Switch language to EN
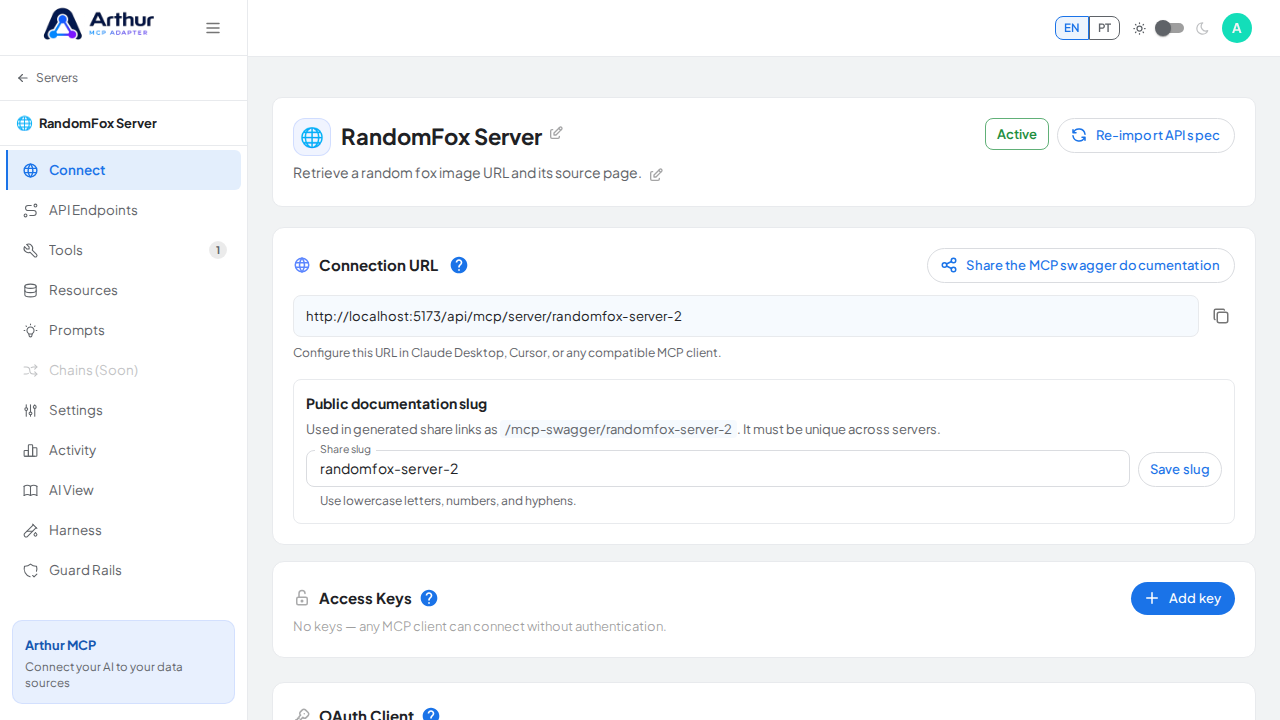Image resolution: width=1280 pixels, height=720 pixels. tap(1072, 28)
